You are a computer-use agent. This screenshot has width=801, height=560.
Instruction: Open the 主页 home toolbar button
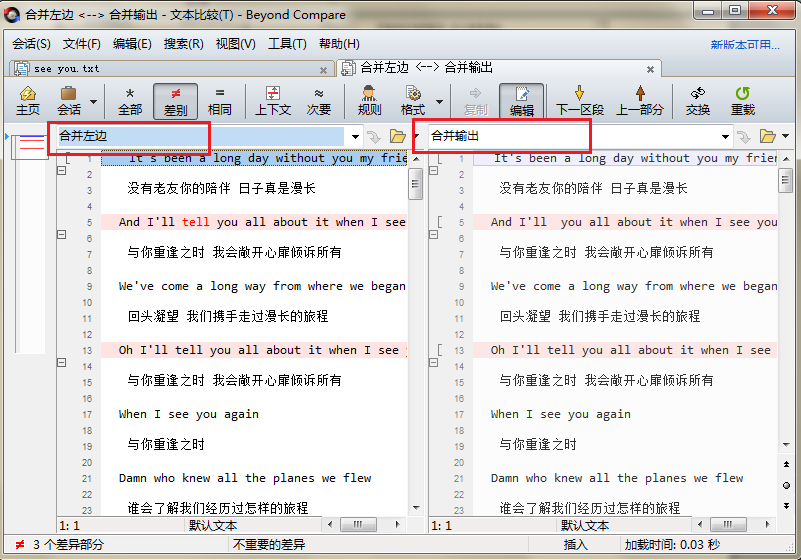click(x=28, y=101)
